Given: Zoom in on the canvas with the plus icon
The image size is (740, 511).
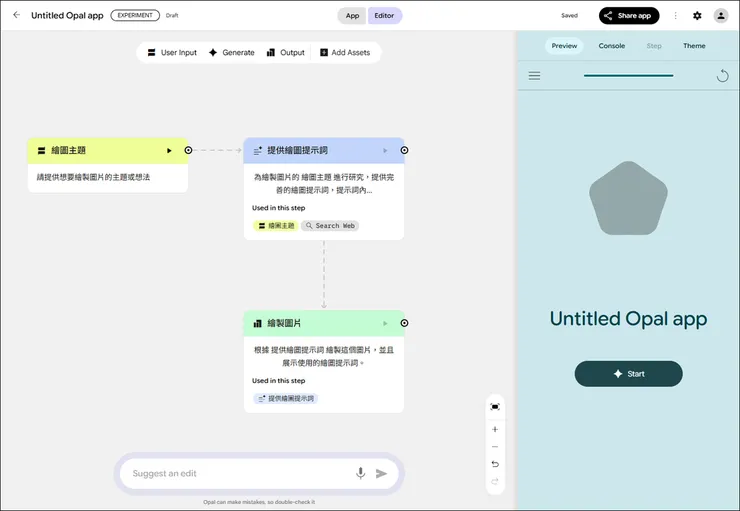Looking at the screenshot, I should click(x=495, y=429).
